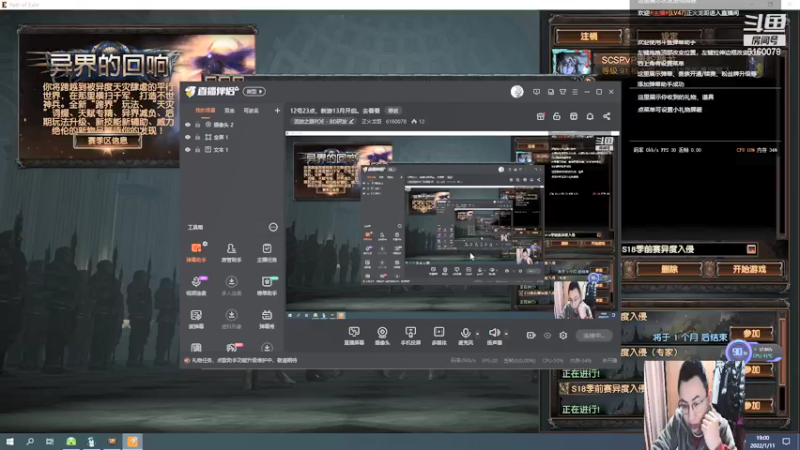Open Windows notification center

coord(786,441)
